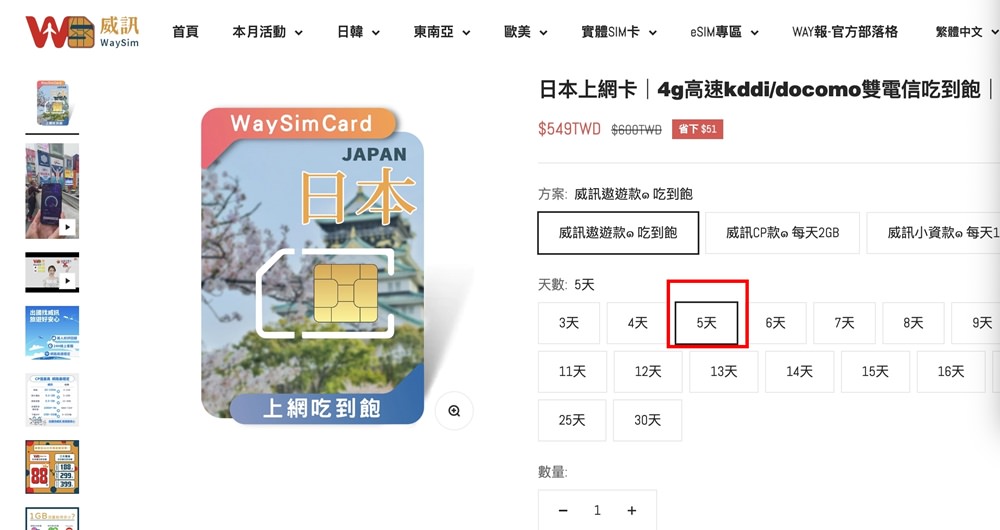Play the phone street video thumbnail
1000x530 pixels.
point(52,191)
